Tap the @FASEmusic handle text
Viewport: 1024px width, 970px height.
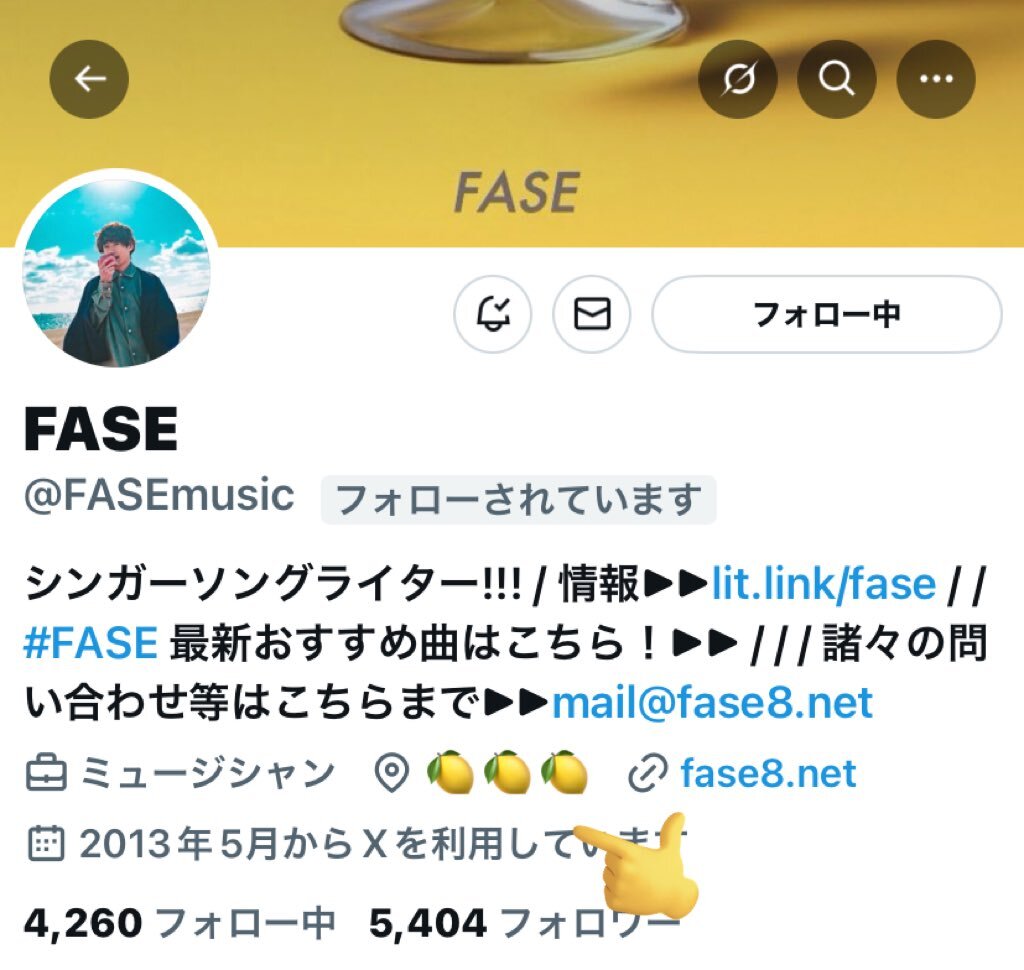coord(159,495)
